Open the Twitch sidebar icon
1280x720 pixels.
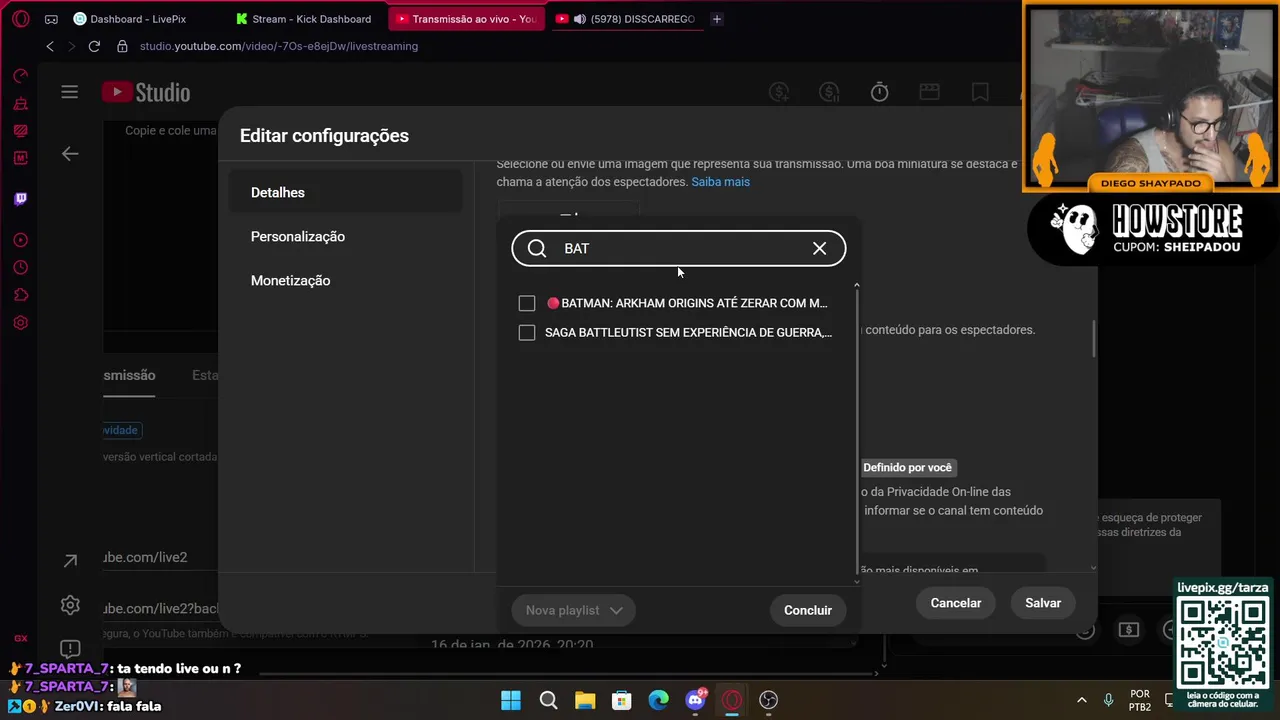pyautogui.click(x=21, y=199)
